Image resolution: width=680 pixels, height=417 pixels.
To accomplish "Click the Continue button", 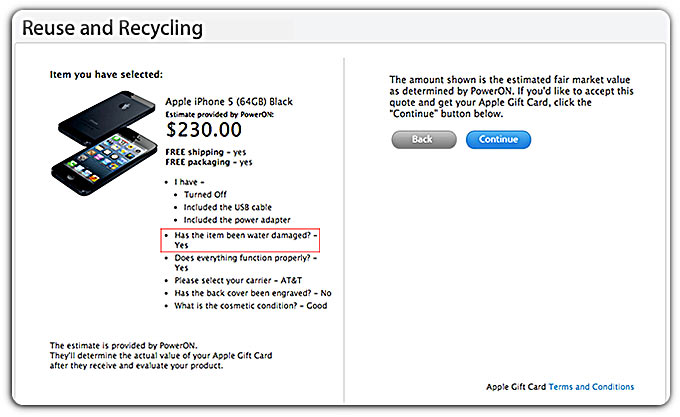I will tap(498, 139).
